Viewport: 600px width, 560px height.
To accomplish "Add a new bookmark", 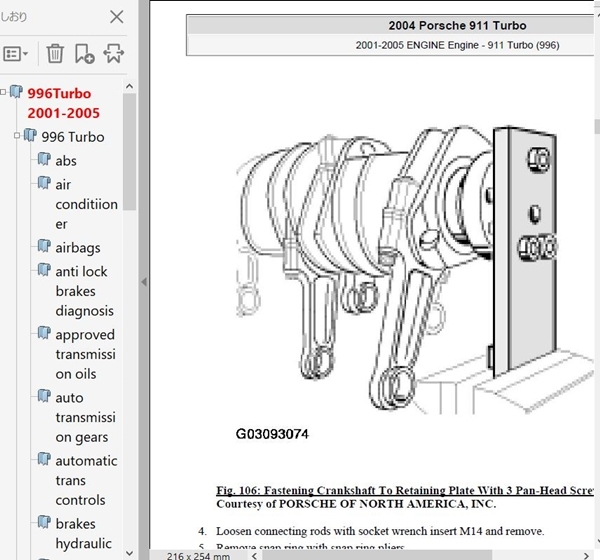I will [85, 53].
